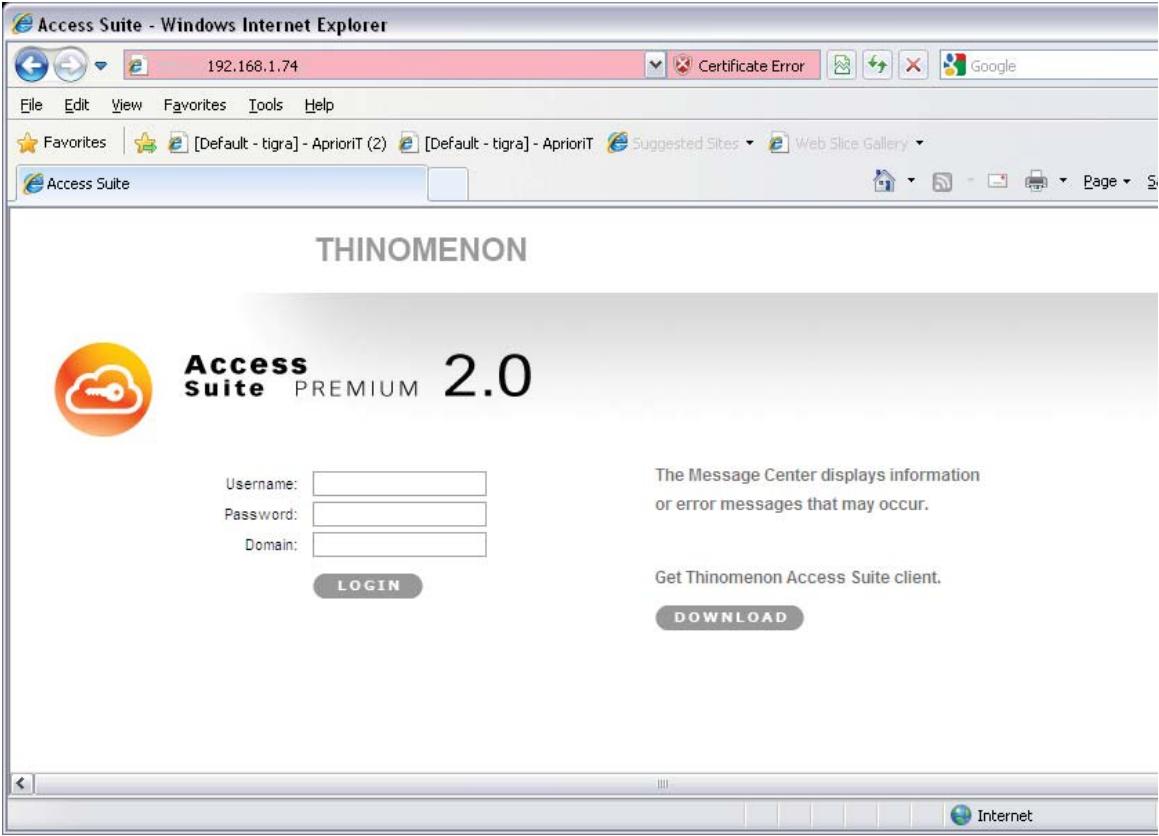The image size is (1159, 836).
Task: Open the Favorites star button
Action: point(62,142)
